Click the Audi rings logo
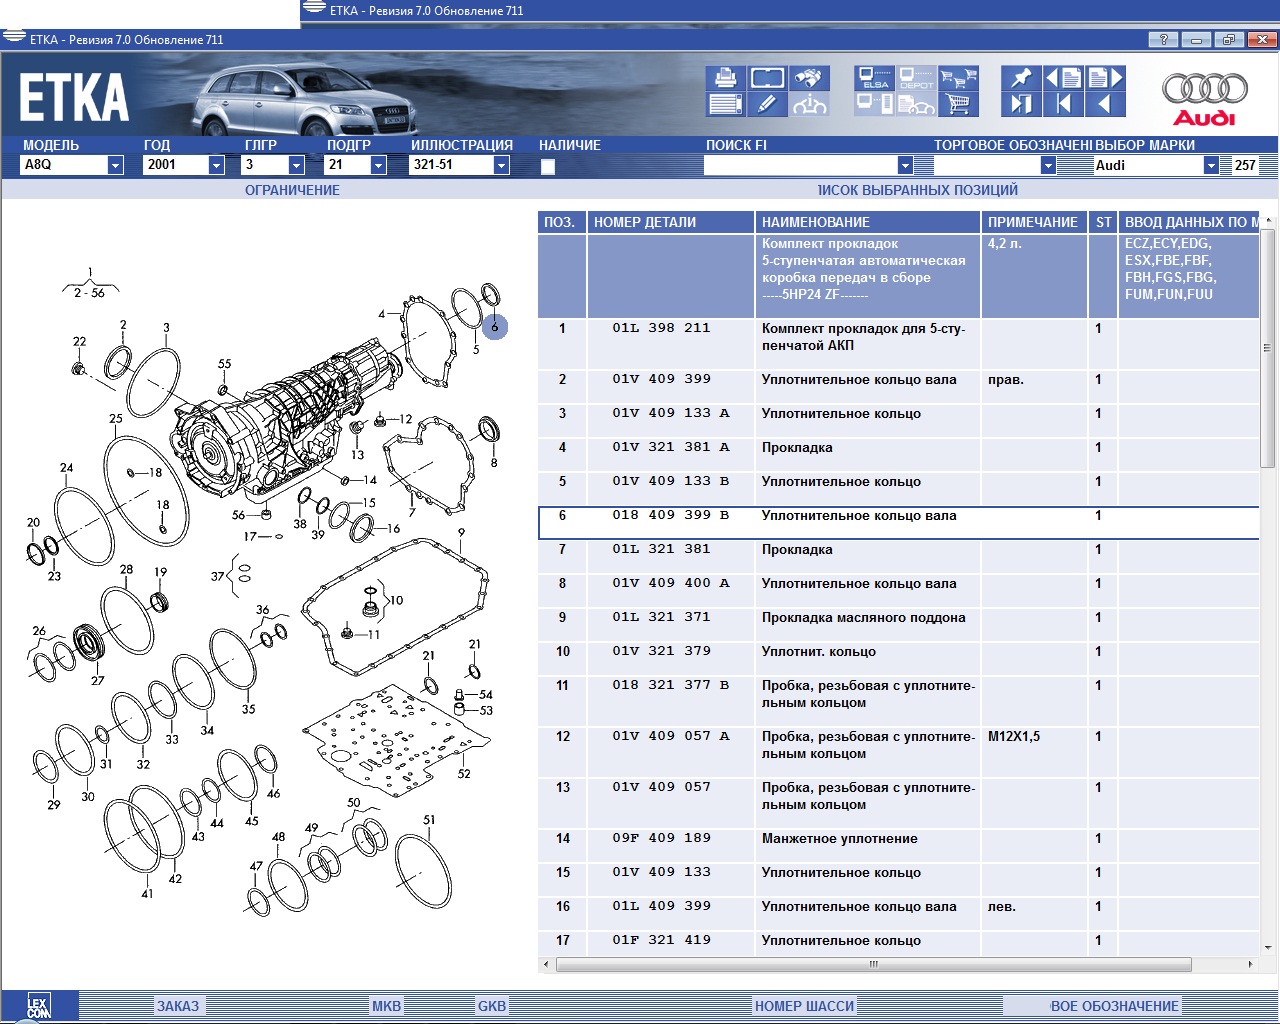 pyautogui.click(x=1205, y=98)
